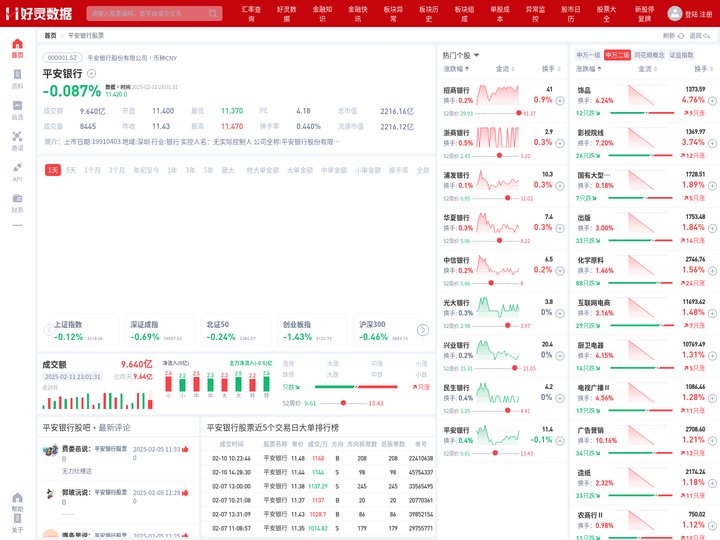
Task: Click the 饰品 rise-fall ratio bar
Action: (x=641, y=113)
